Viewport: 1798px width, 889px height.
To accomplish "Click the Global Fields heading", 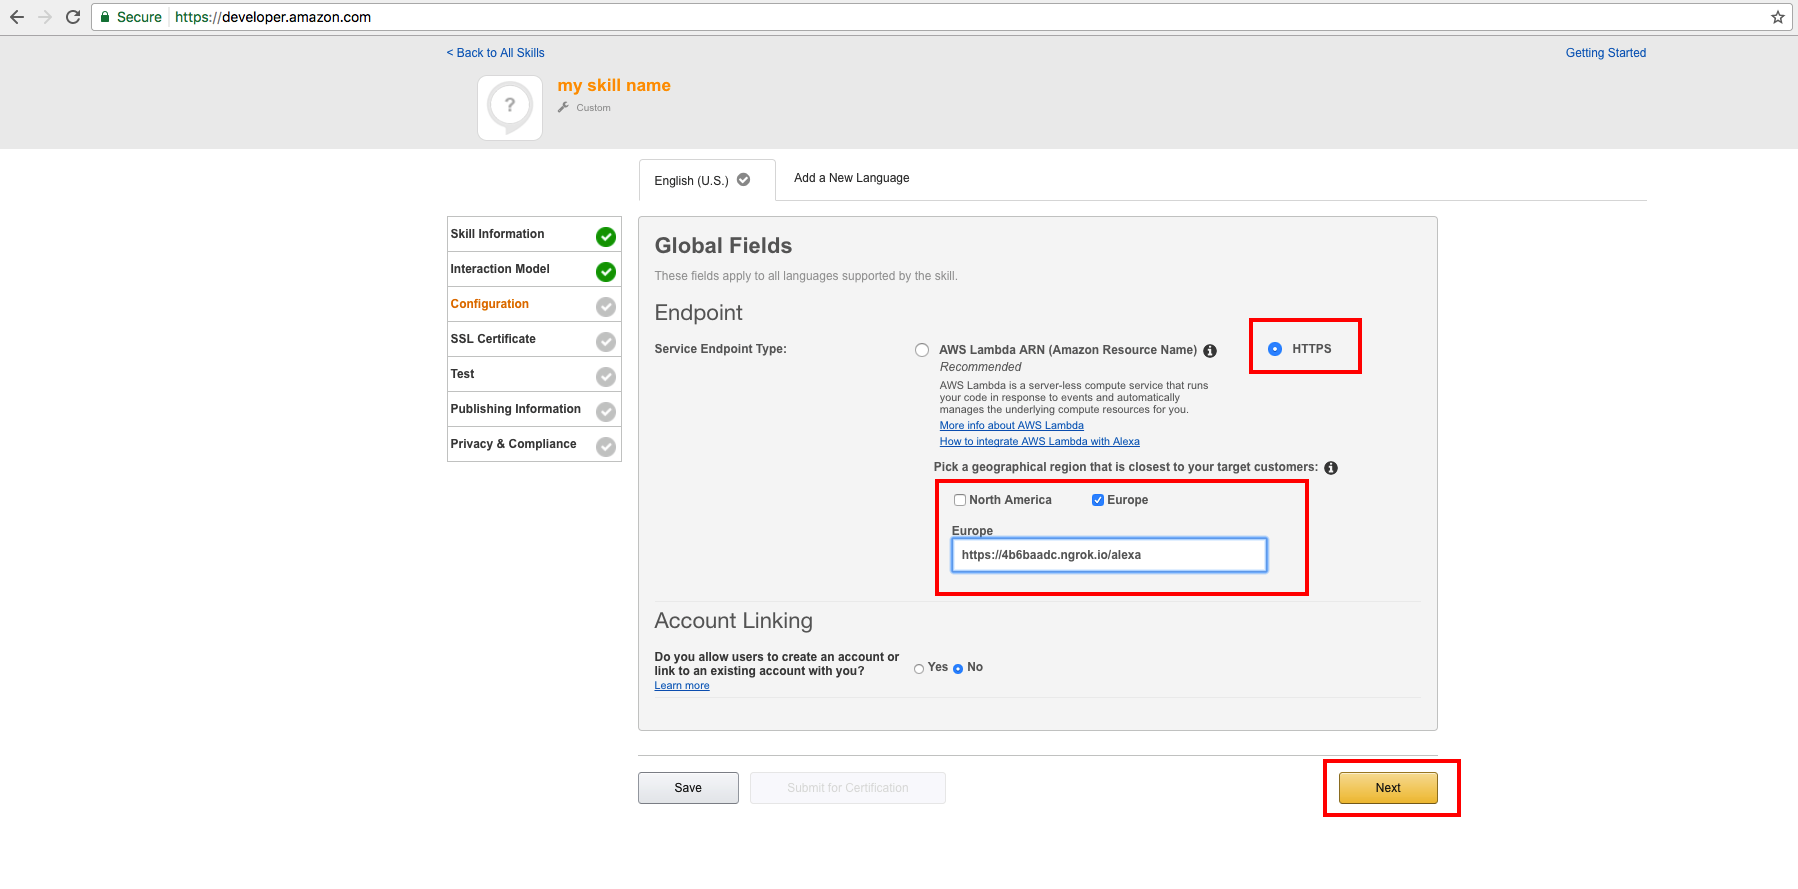I will tap(723, 246).
